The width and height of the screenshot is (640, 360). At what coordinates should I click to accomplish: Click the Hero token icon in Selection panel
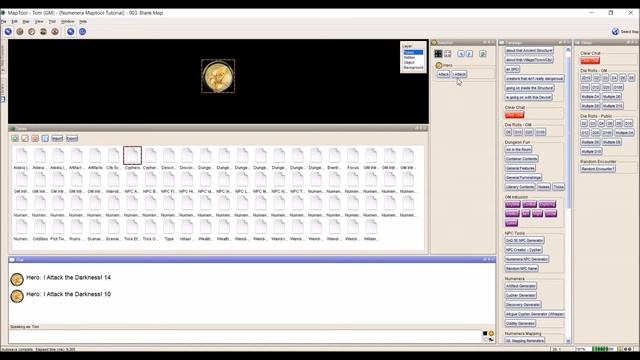pyautogui.click(x=439, y=65)
